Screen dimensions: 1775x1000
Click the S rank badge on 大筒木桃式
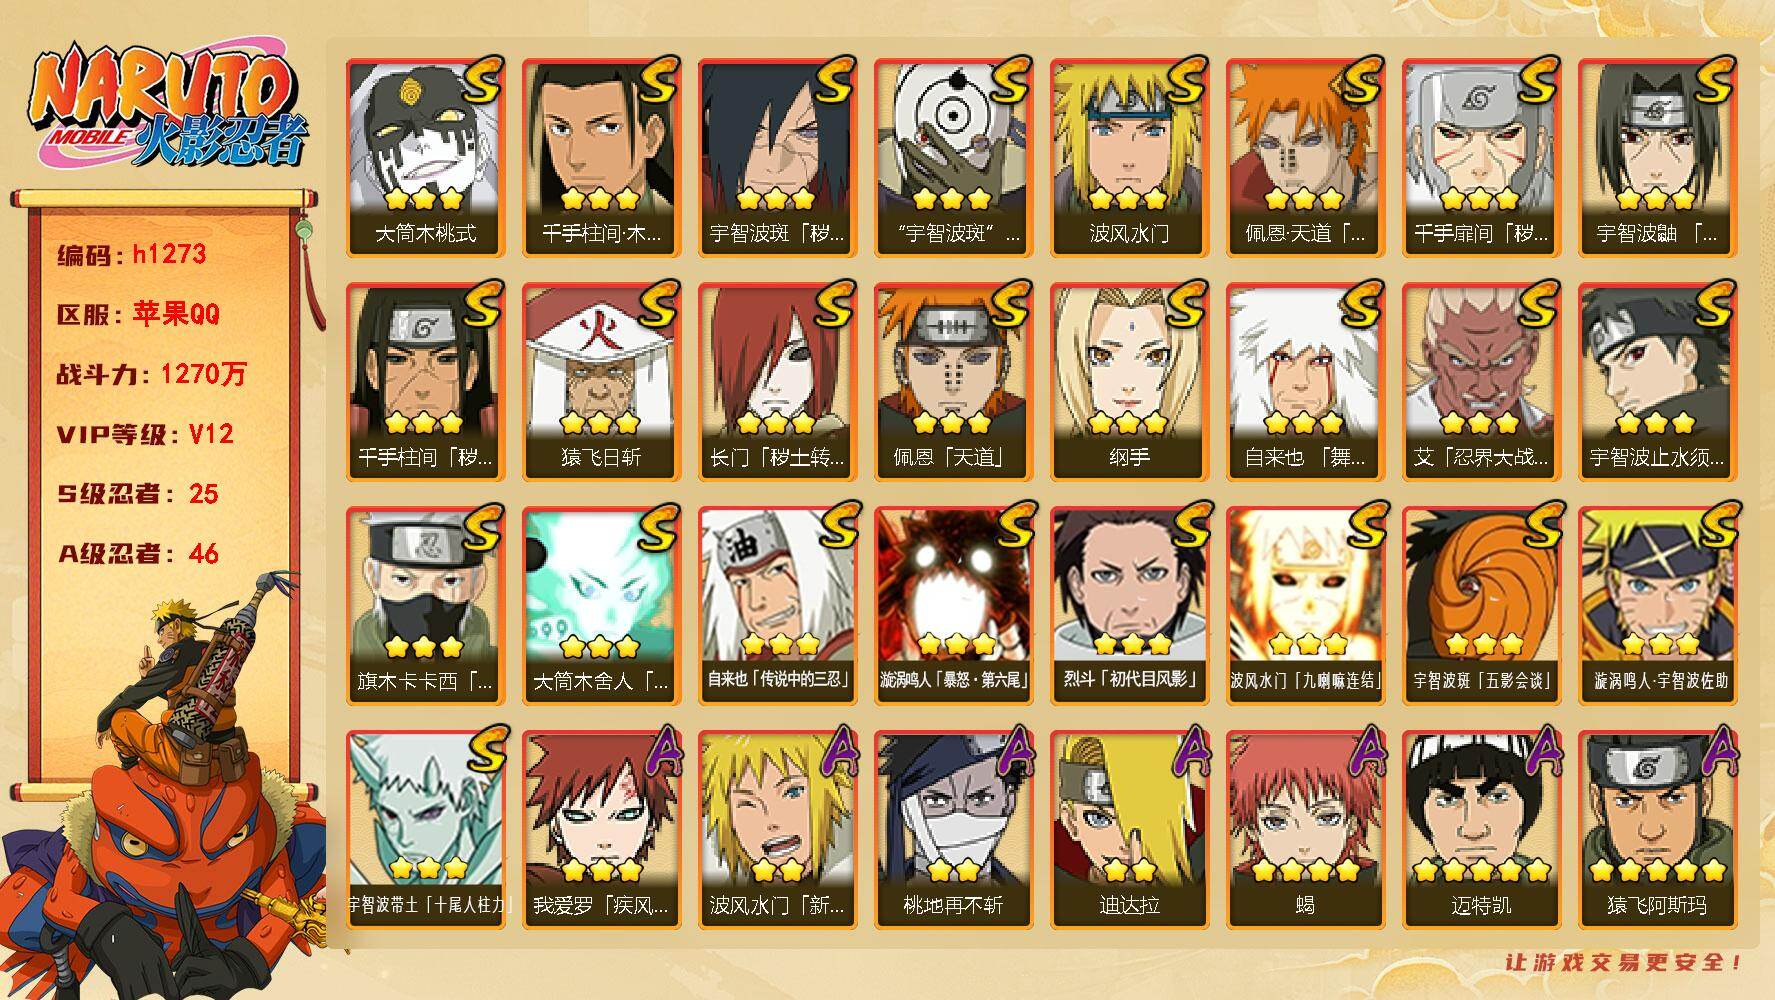482,79
